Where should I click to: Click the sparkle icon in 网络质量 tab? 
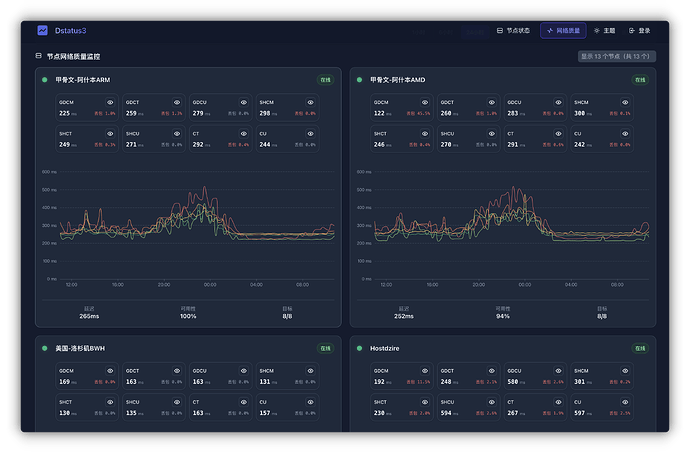click(550, 30)
